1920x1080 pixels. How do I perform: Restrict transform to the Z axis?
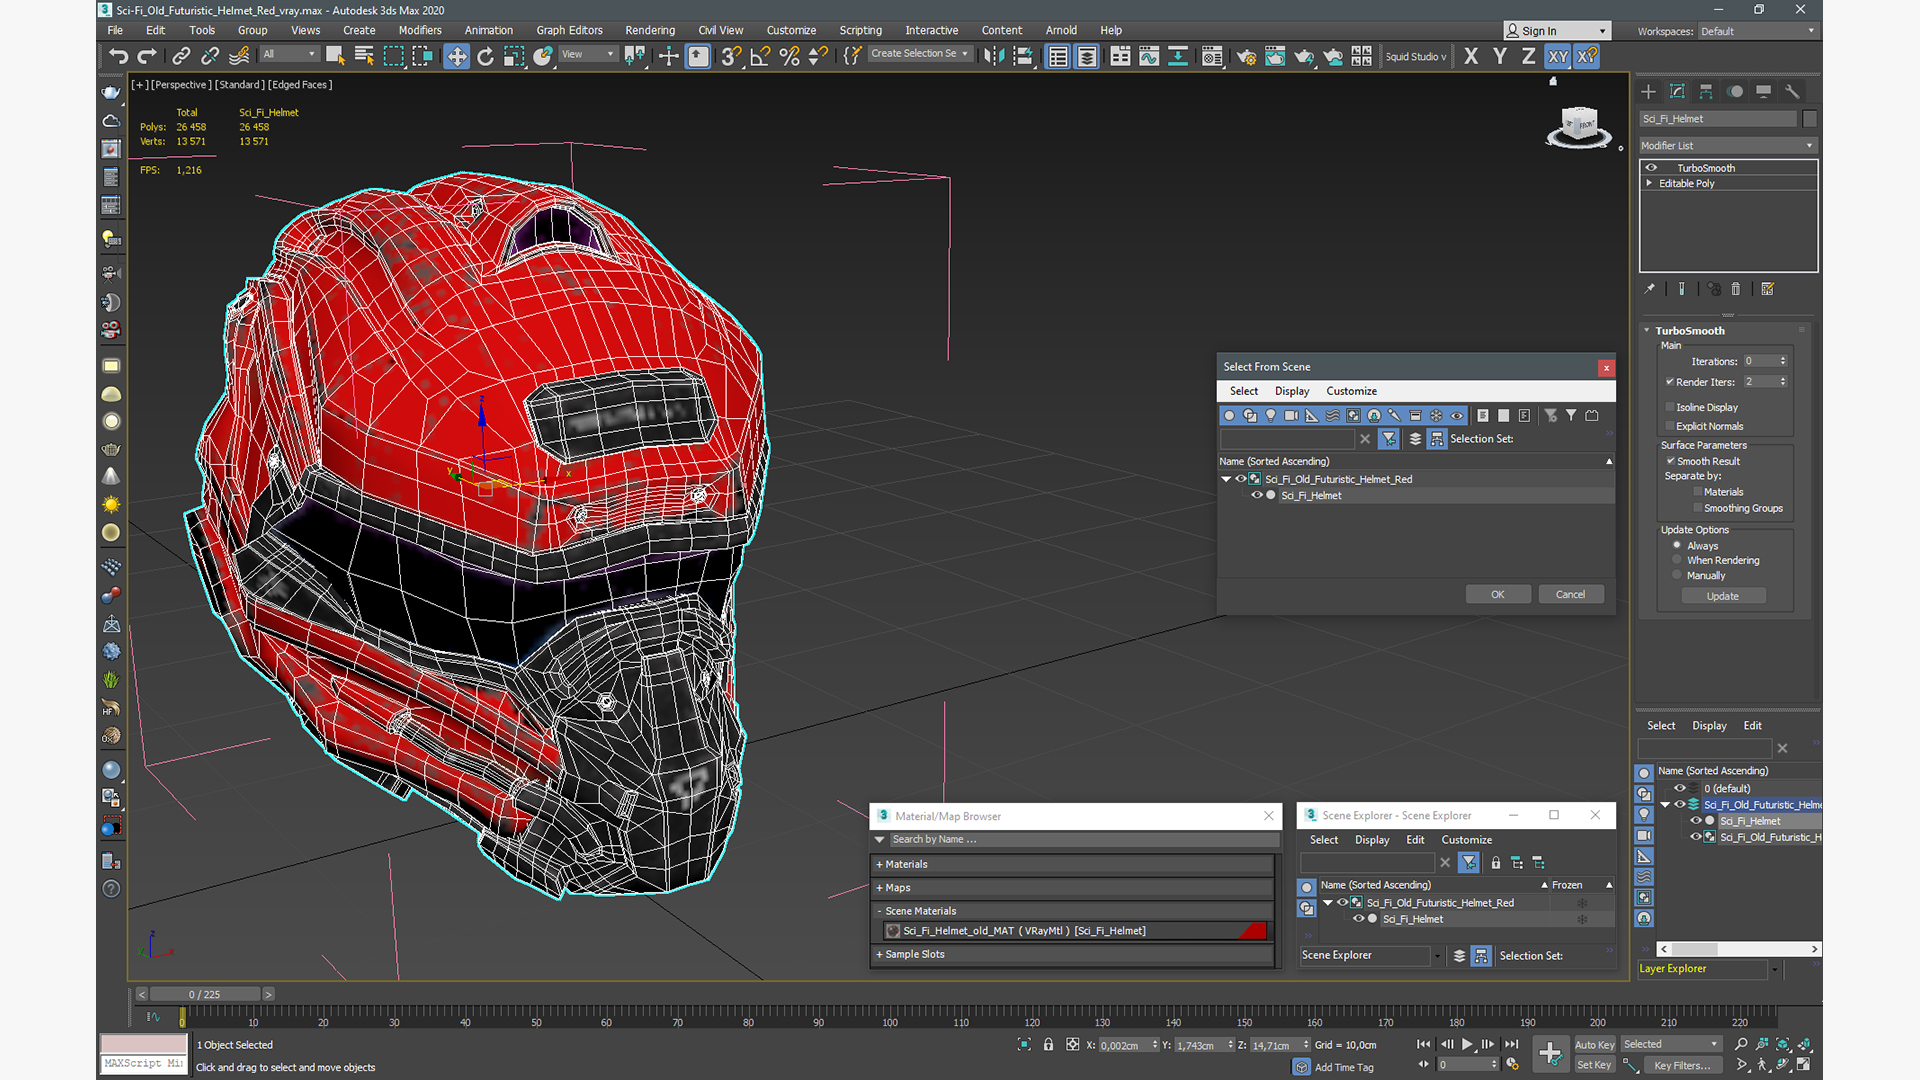[1528, 56]
